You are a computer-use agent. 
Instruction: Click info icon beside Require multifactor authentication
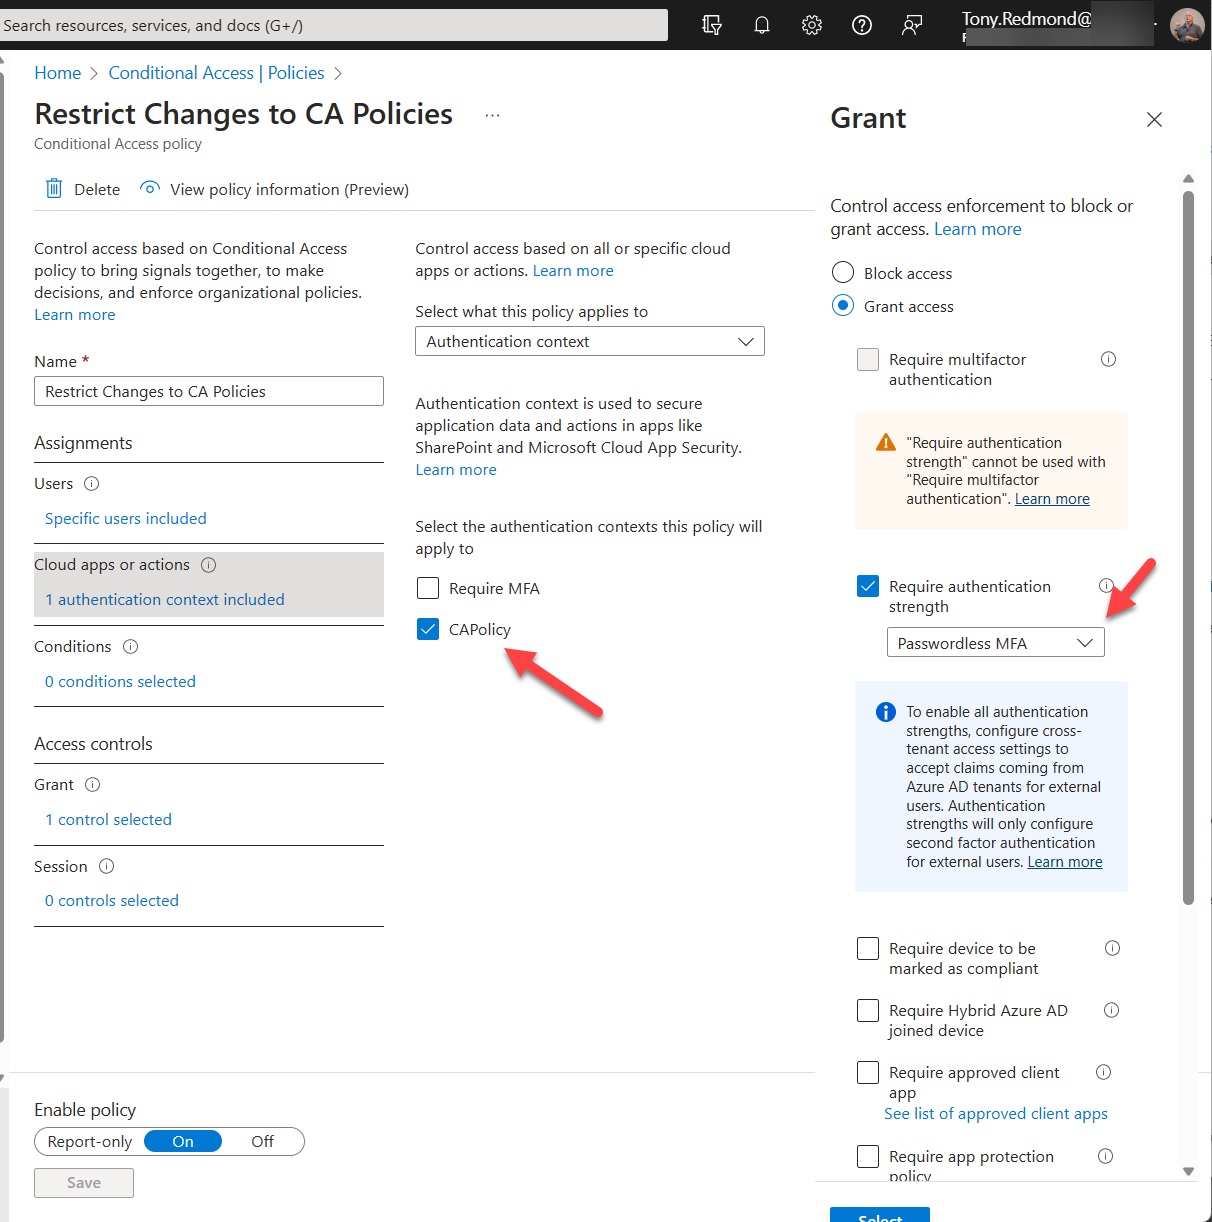pos(1108,359)
